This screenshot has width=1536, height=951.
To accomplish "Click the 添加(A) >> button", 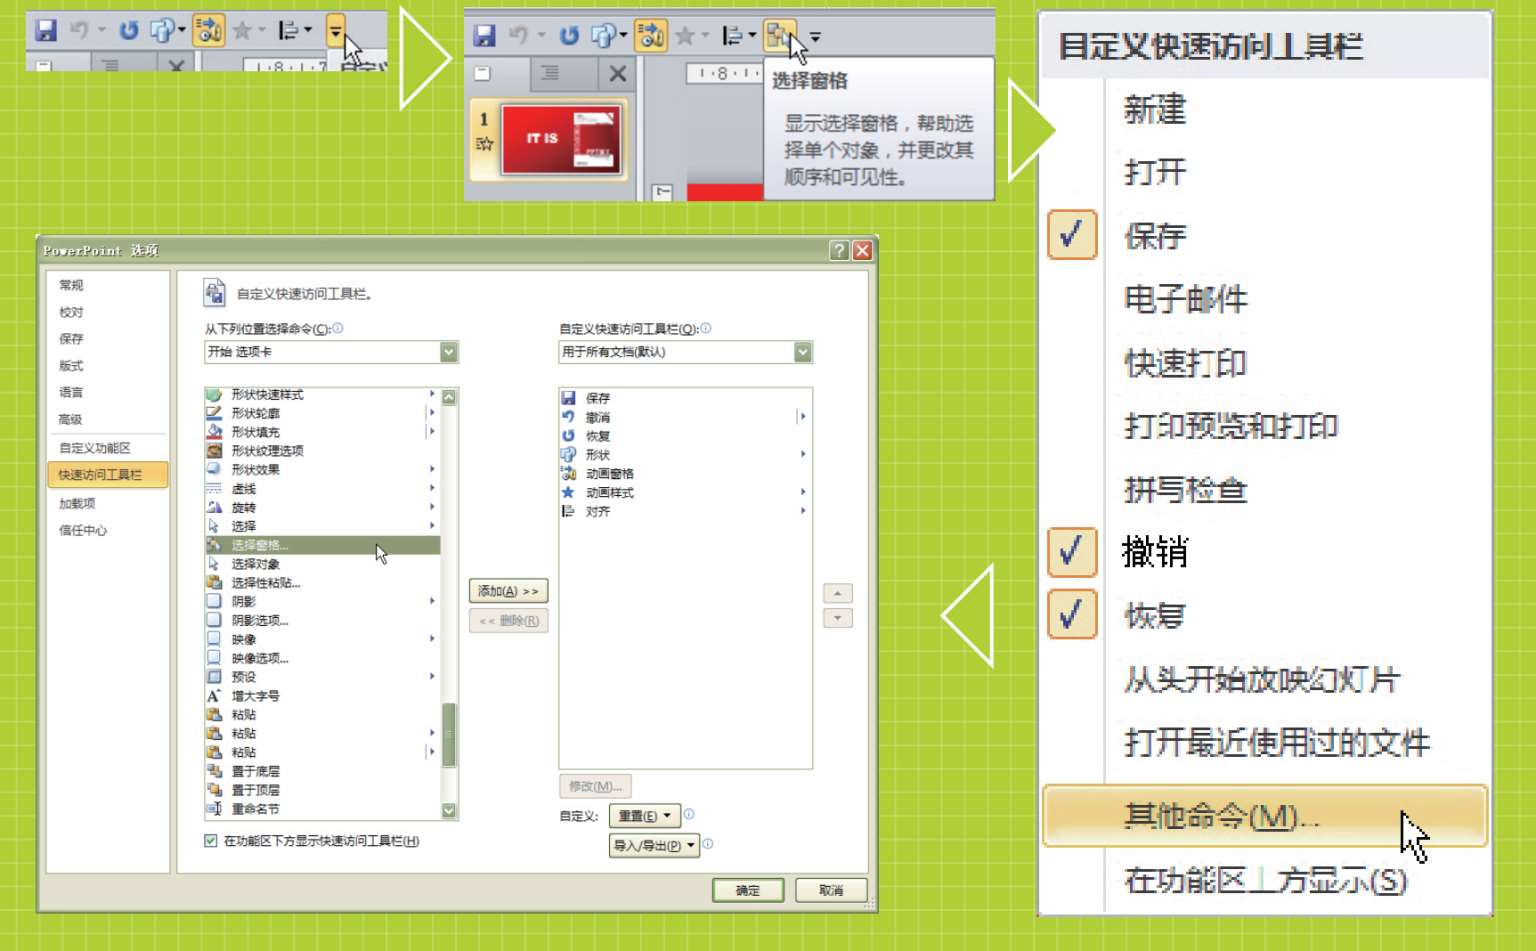I will click(x=508, y=591).
